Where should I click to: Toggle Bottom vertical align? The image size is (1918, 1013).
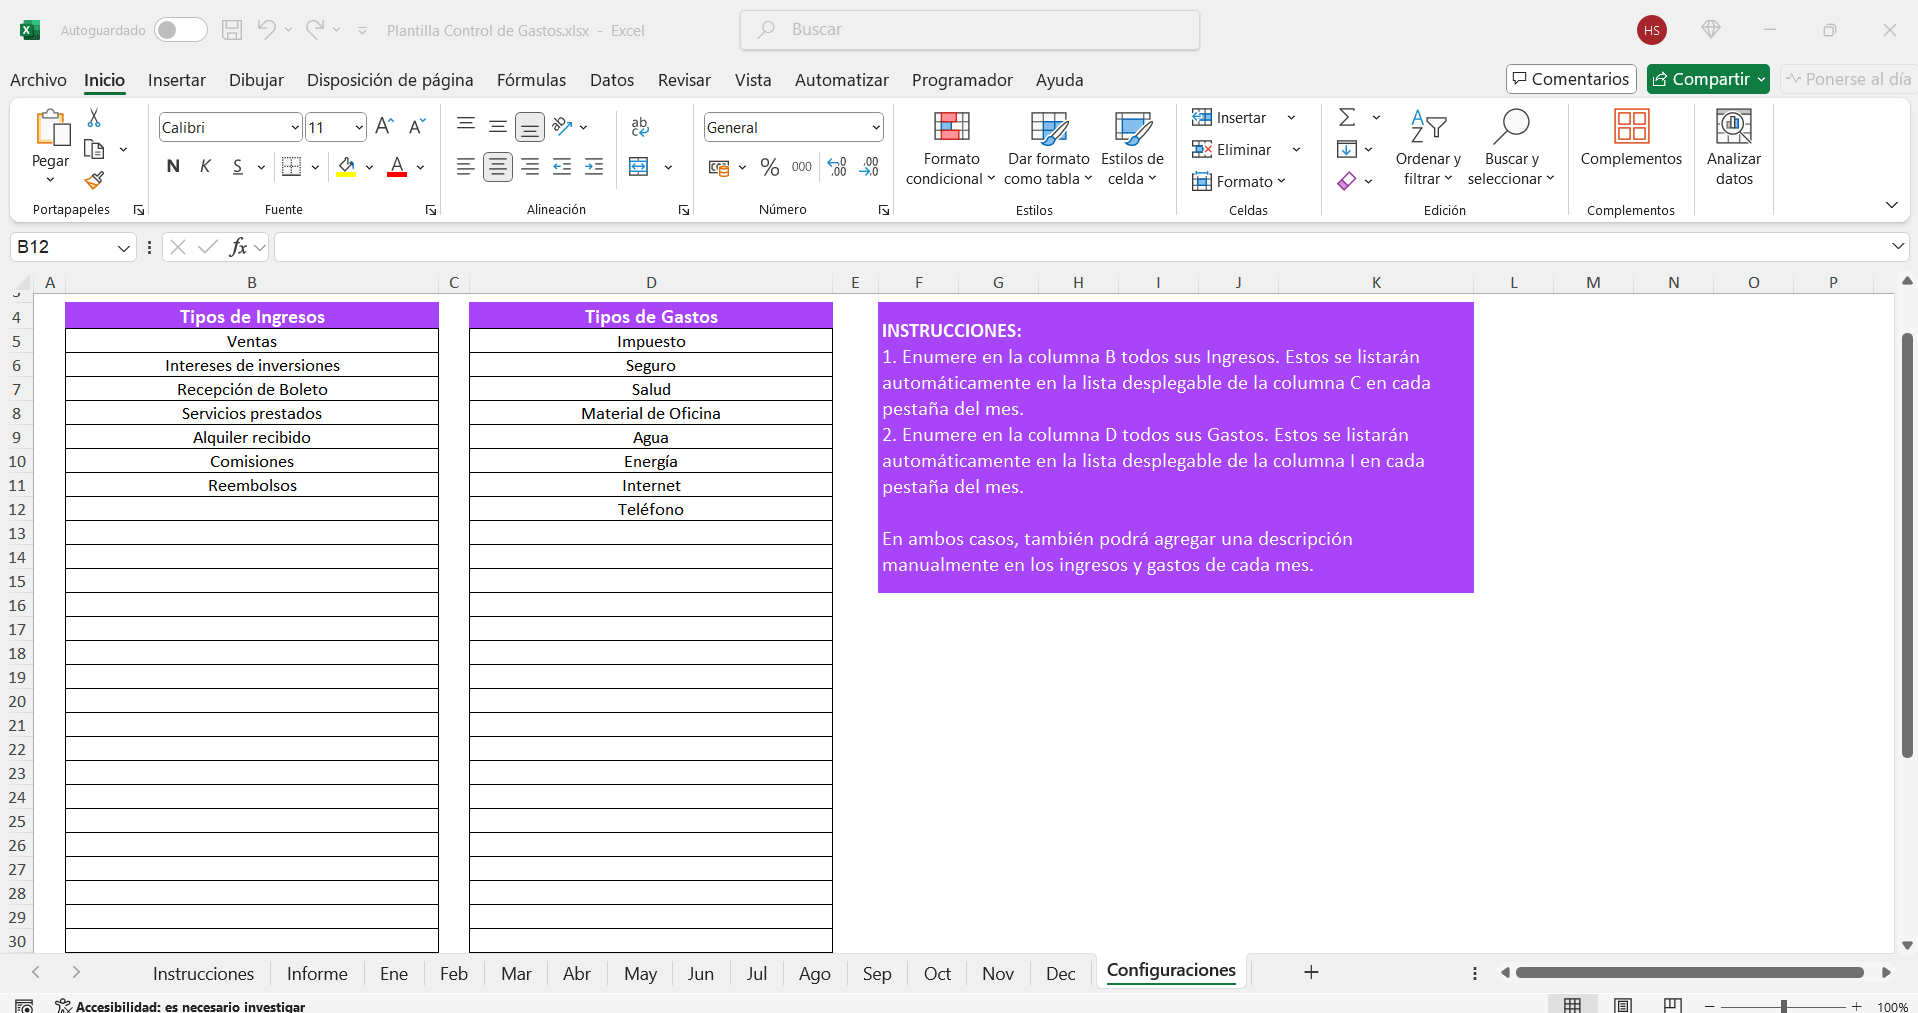tap(530, 127)
